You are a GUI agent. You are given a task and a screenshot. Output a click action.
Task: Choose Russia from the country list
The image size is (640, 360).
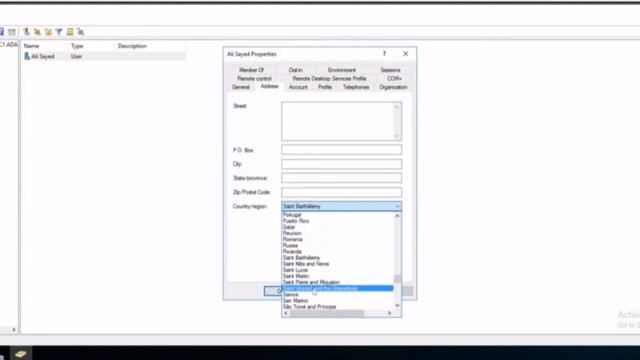[x=290, y=245]
